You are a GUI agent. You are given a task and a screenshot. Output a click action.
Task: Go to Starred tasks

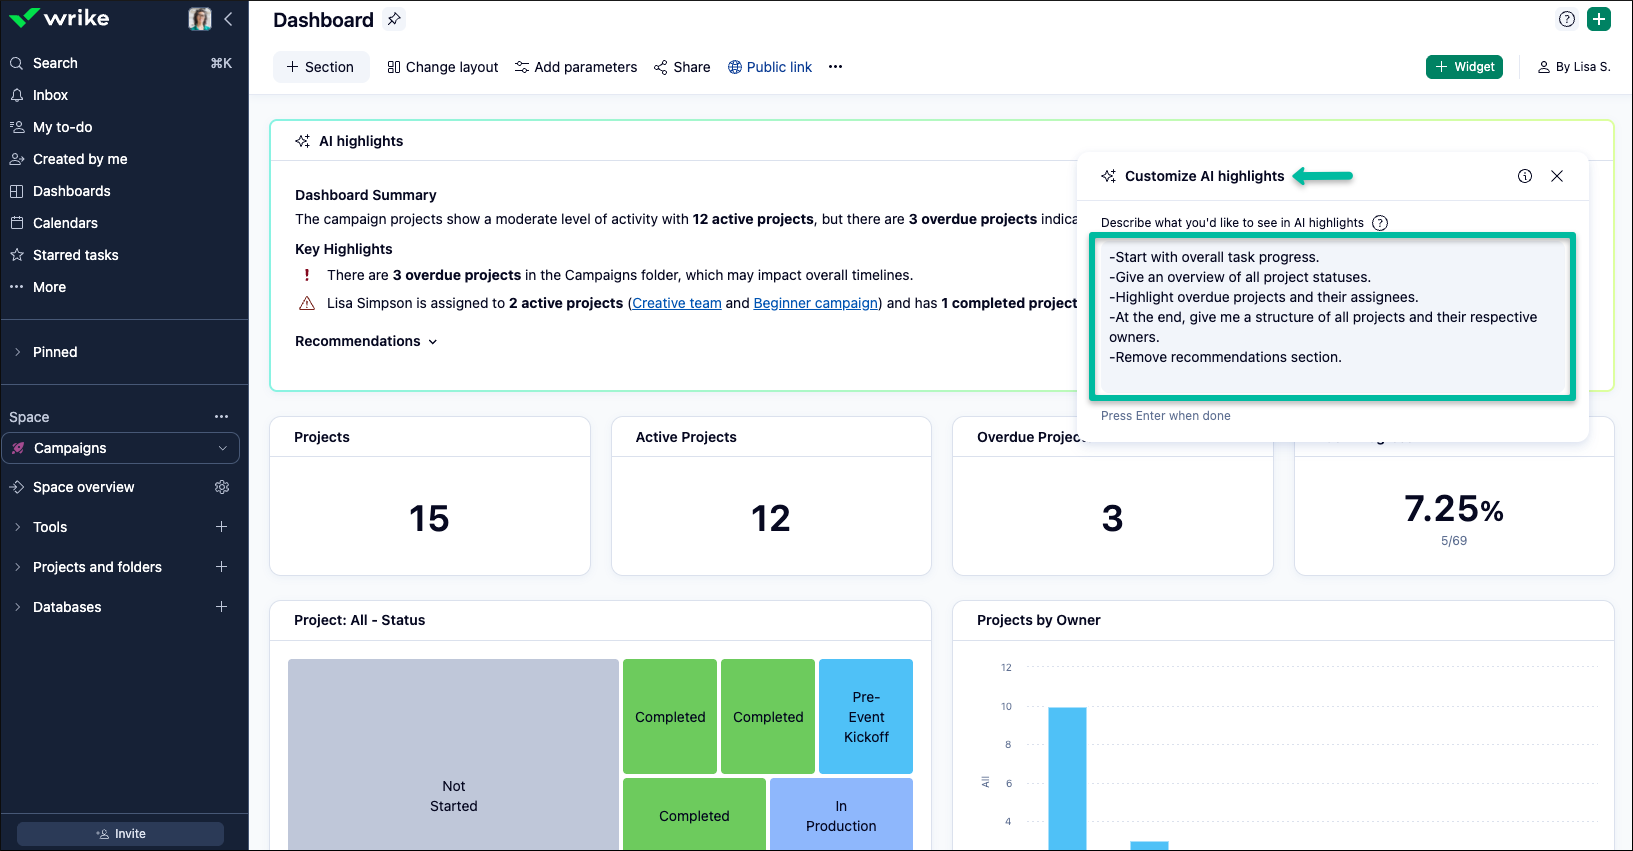point(75,255)
